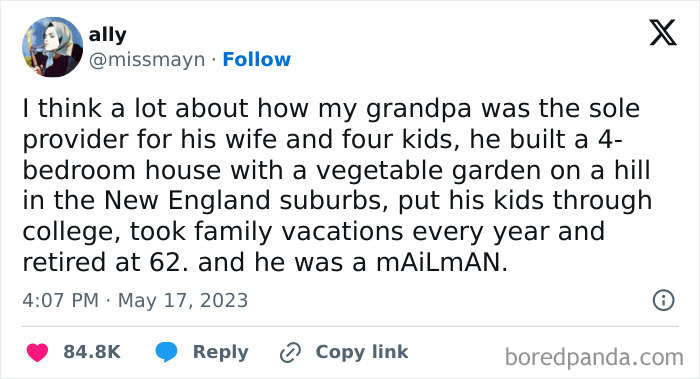Click the display name ally
Image resolution: width=700 pixels, height=379 pixels.
tap(108, 35)
